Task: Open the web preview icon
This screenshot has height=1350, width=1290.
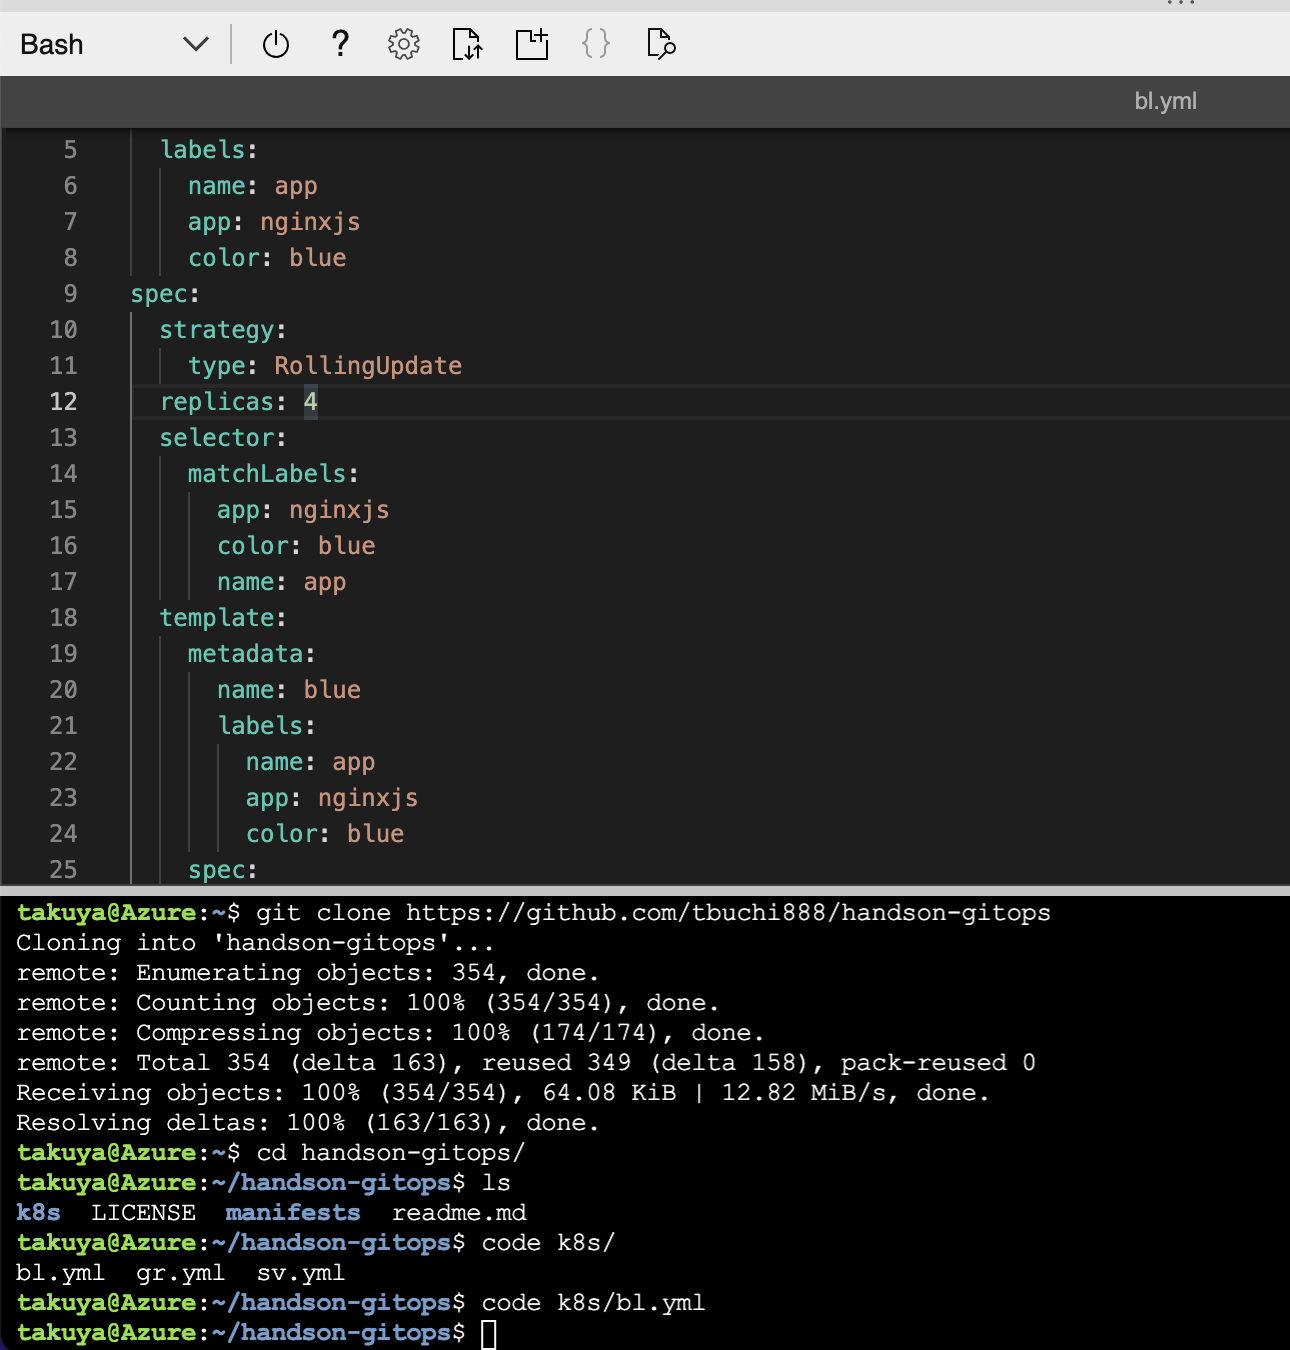Action: [661, 44]
